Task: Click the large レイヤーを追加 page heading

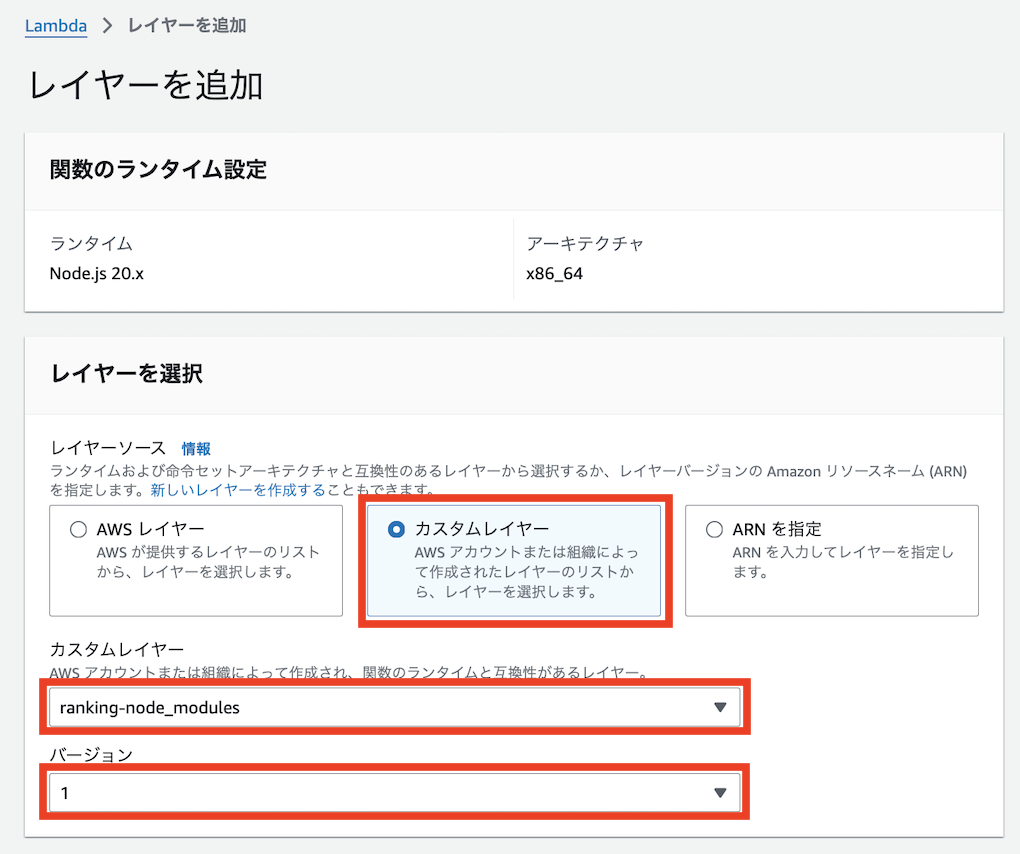Action: click(146, 85)
